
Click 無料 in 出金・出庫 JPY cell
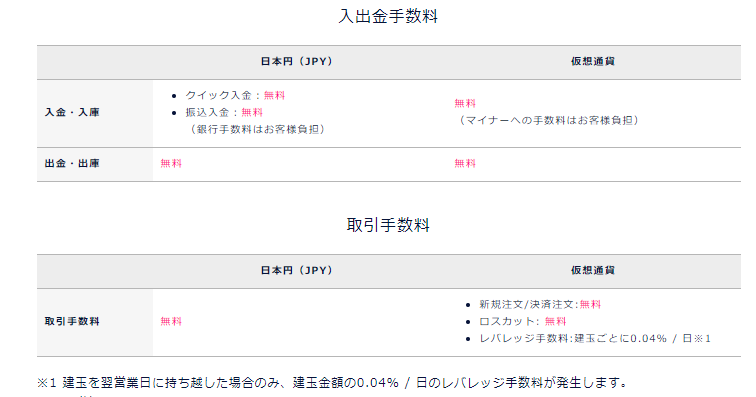pyautogui.click(x=171, y=164)
